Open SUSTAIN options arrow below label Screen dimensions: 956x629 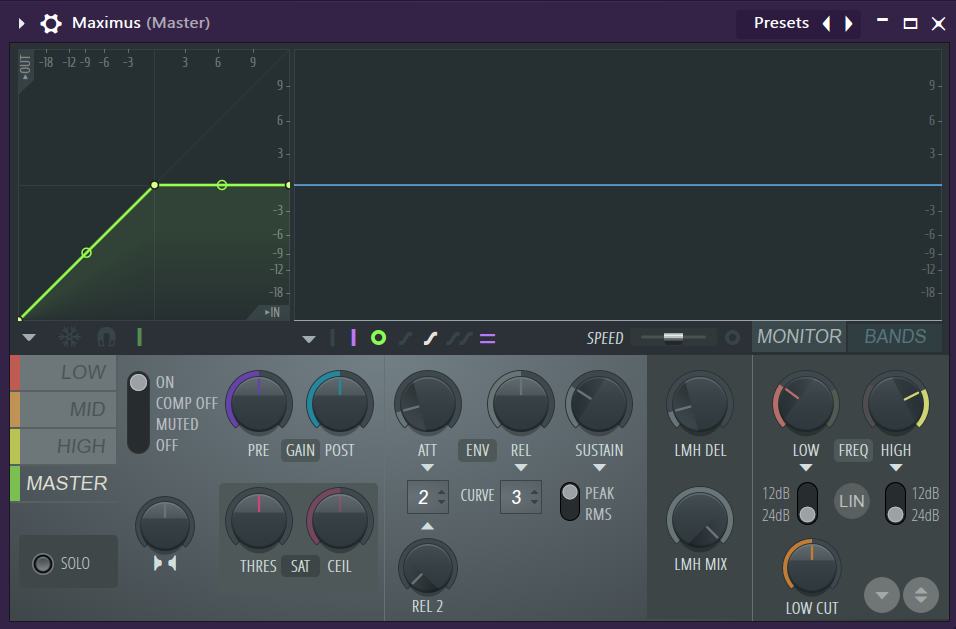(x=599, y=467)
